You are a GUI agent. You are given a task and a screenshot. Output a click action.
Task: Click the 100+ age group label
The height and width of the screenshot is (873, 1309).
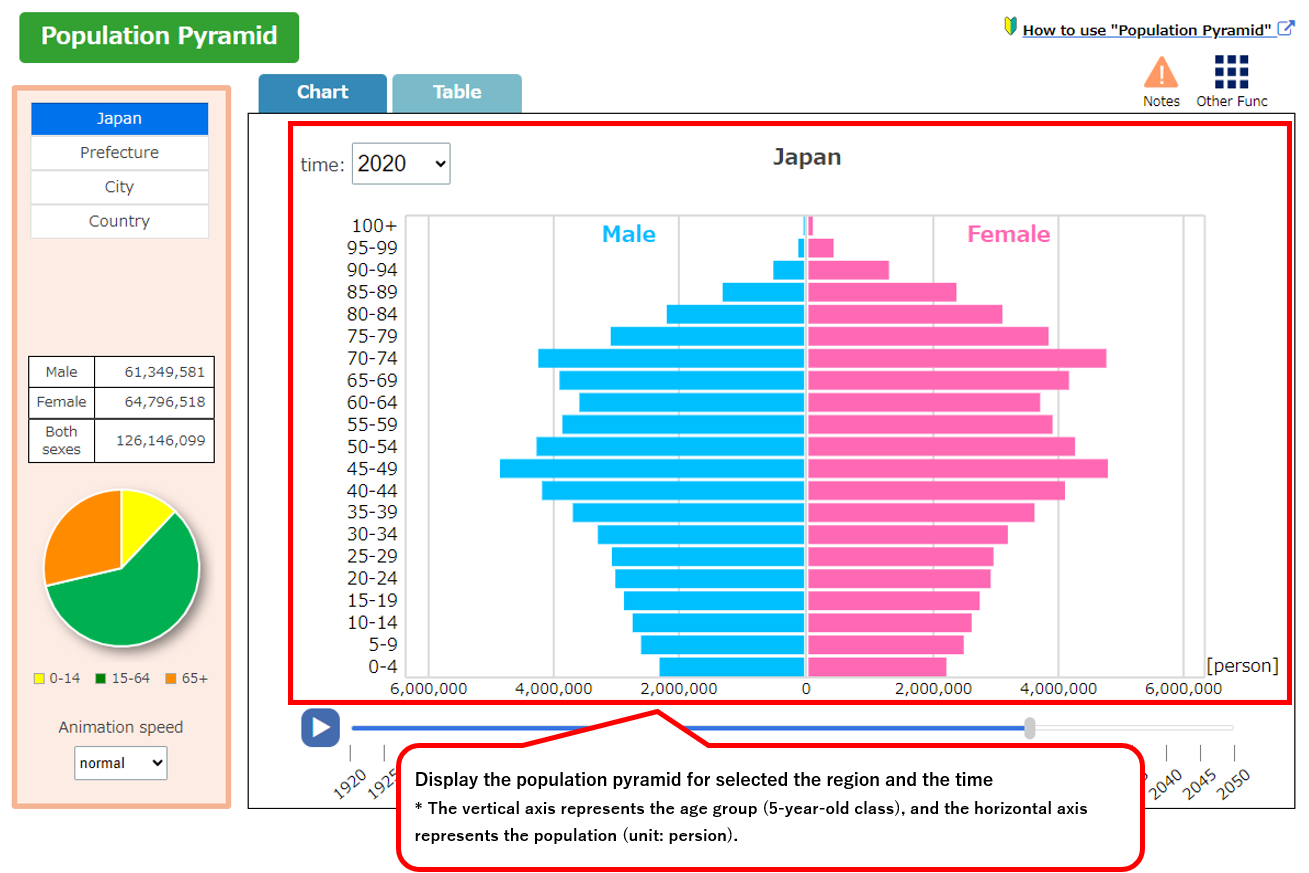tap(374, 226)
